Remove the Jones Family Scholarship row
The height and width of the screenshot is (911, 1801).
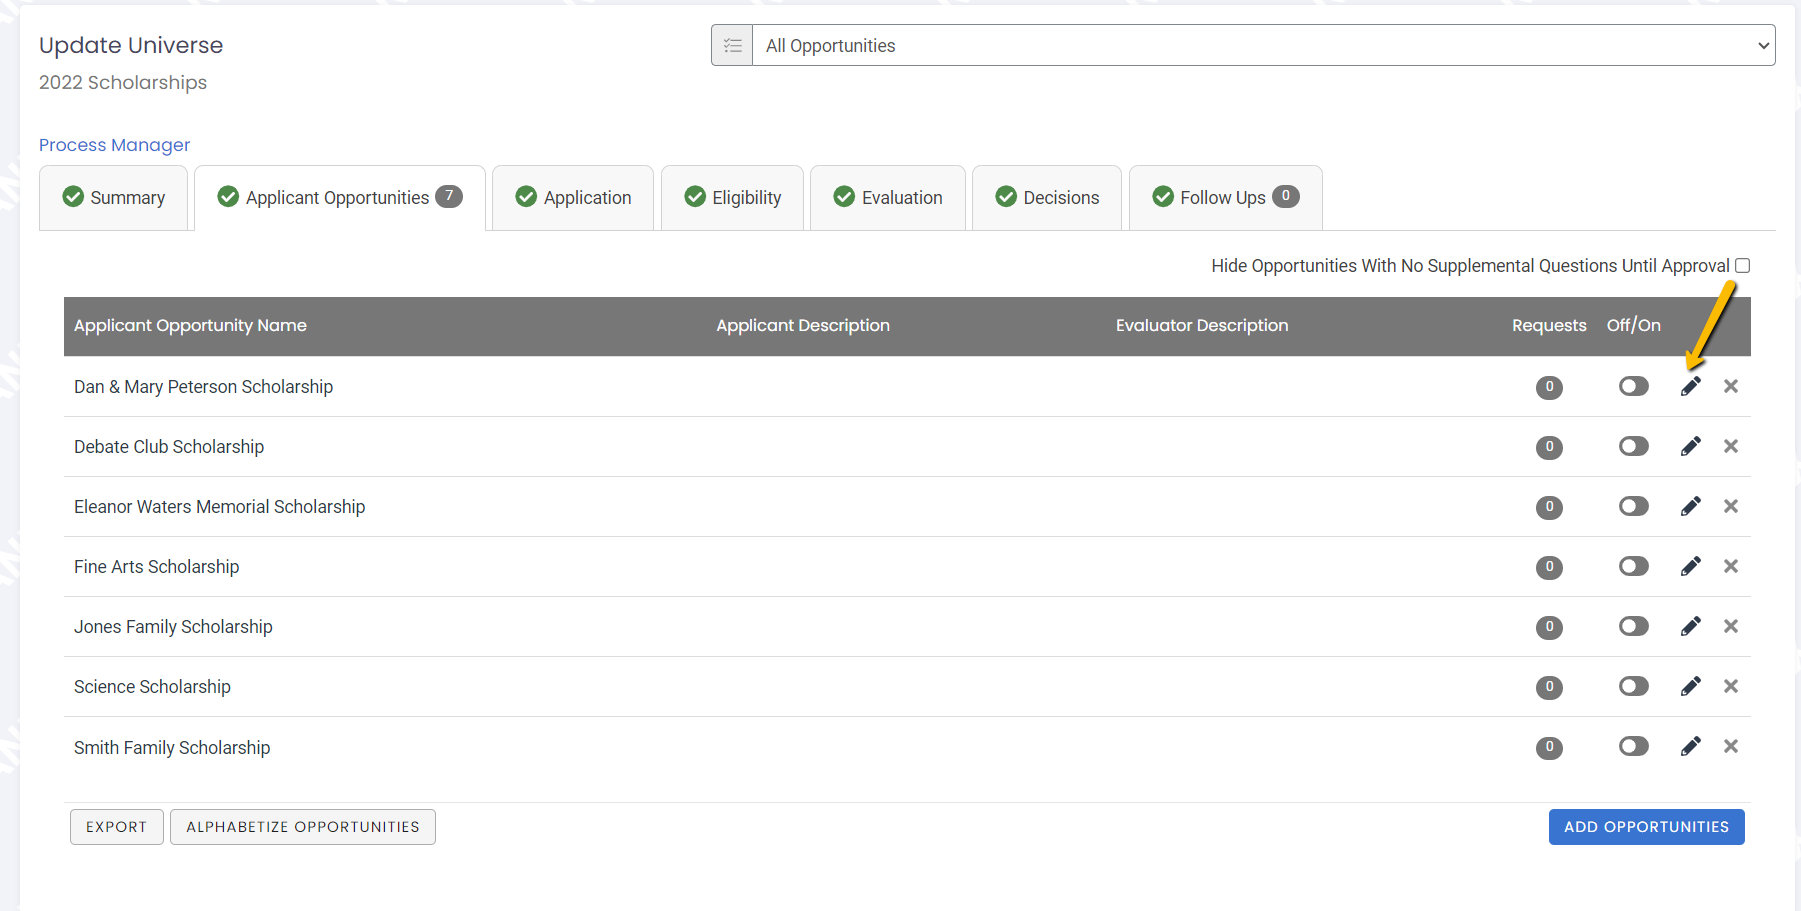pos(1731,626)
